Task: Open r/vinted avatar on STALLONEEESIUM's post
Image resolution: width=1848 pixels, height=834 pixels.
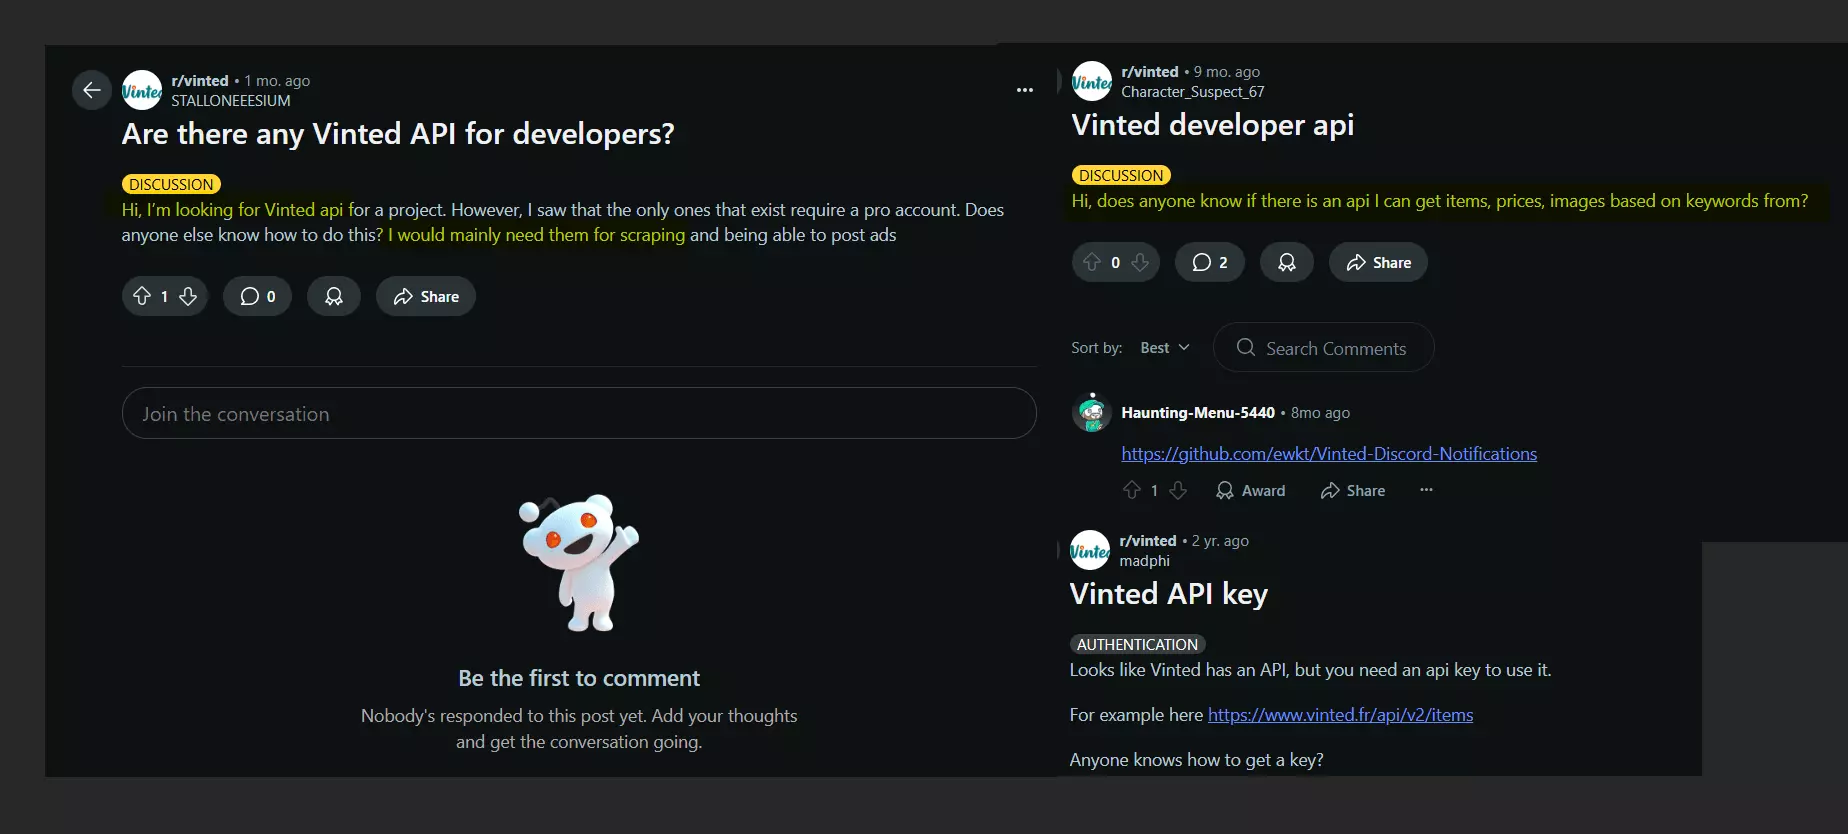Action: tap(142, 90)
